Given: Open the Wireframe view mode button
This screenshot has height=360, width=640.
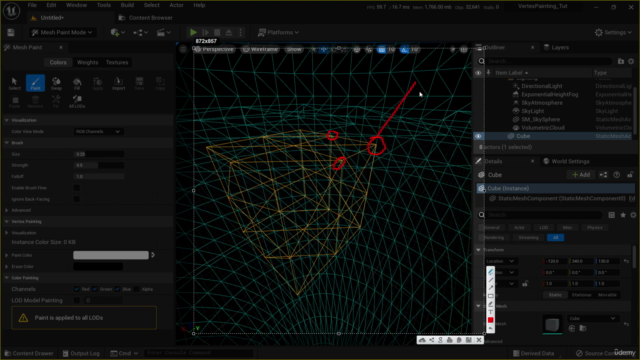Looking at the screenshot, I should (260, 49).
